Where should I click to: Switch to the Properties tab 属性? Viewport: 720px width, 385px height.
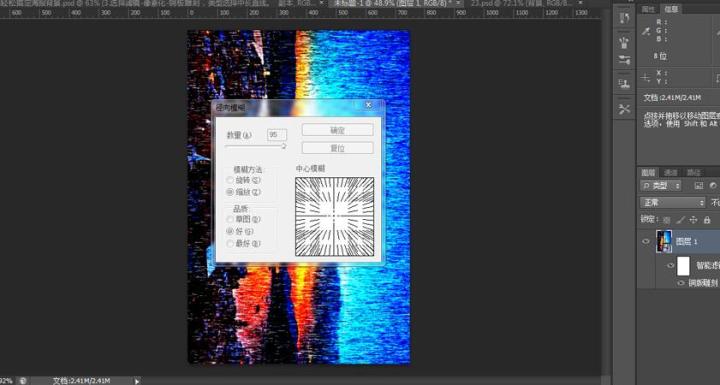pyautogui.click(x=648, y=9)
